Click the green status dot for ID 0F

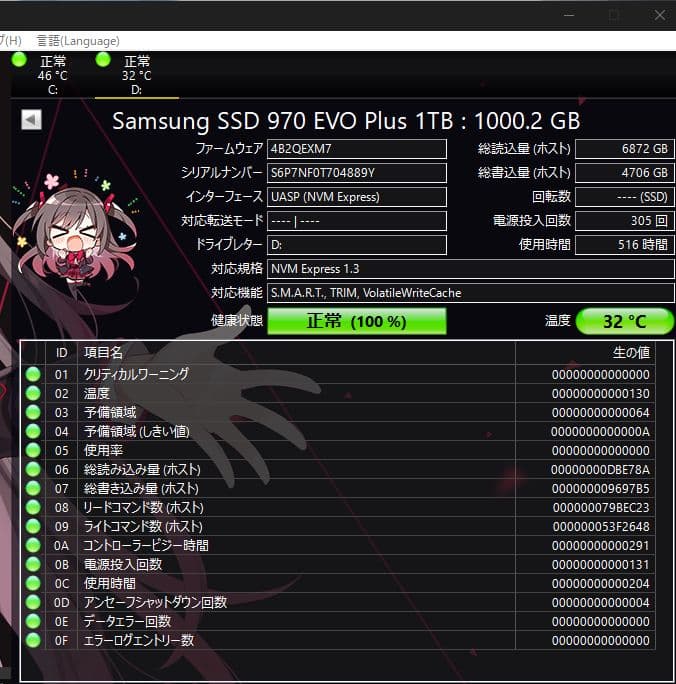click(x=33, y=640)
